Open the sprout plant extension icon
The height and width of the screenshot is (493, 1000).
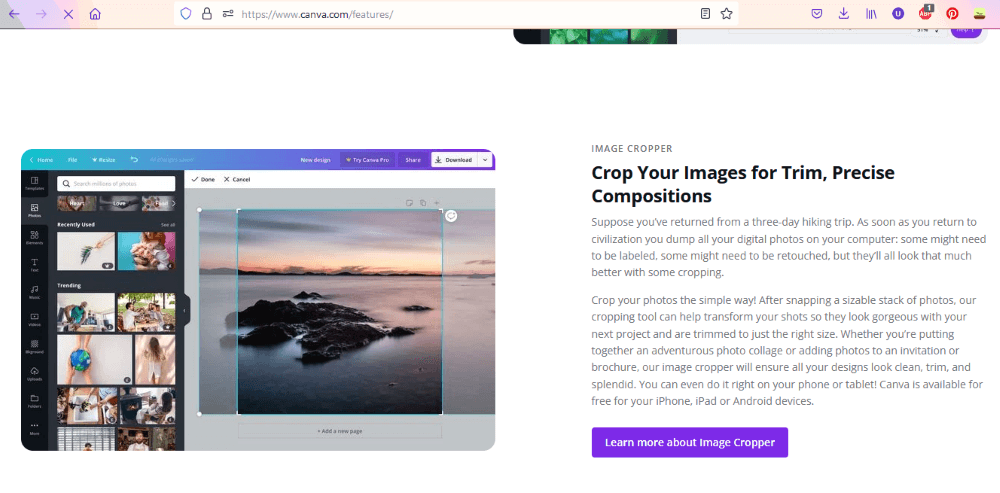pyautogui.click(x=980, y=13)
